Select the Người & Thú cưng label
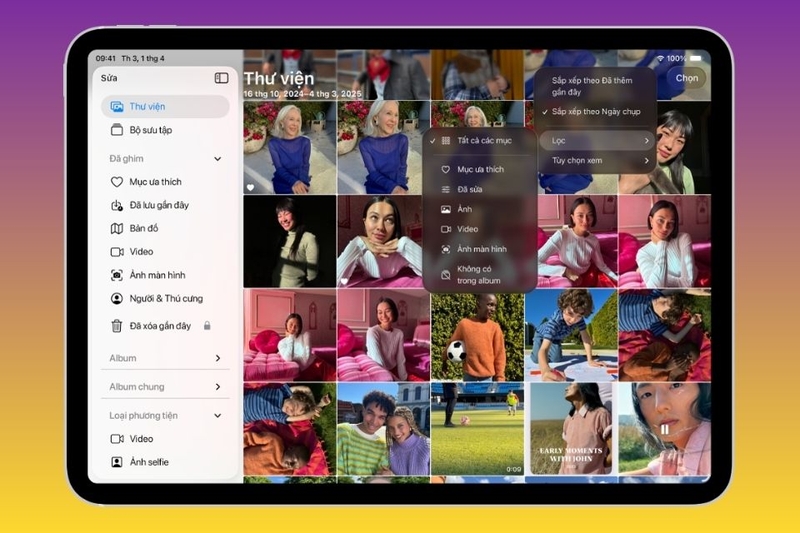Screen dimensions: 800x533 [x=166, y=299]
